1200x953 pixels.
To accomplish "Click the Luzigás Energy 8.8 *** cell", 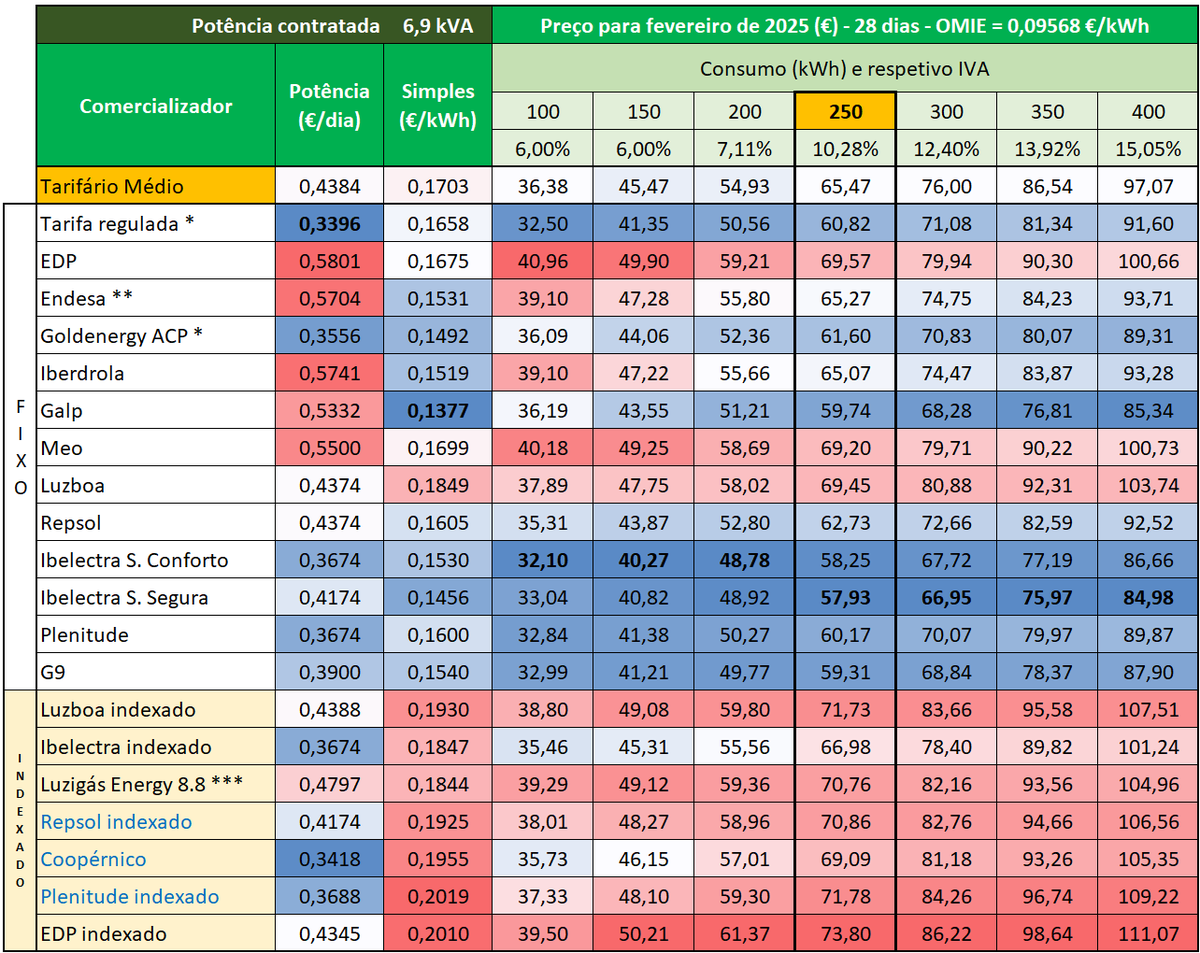I will coord(156,785).
